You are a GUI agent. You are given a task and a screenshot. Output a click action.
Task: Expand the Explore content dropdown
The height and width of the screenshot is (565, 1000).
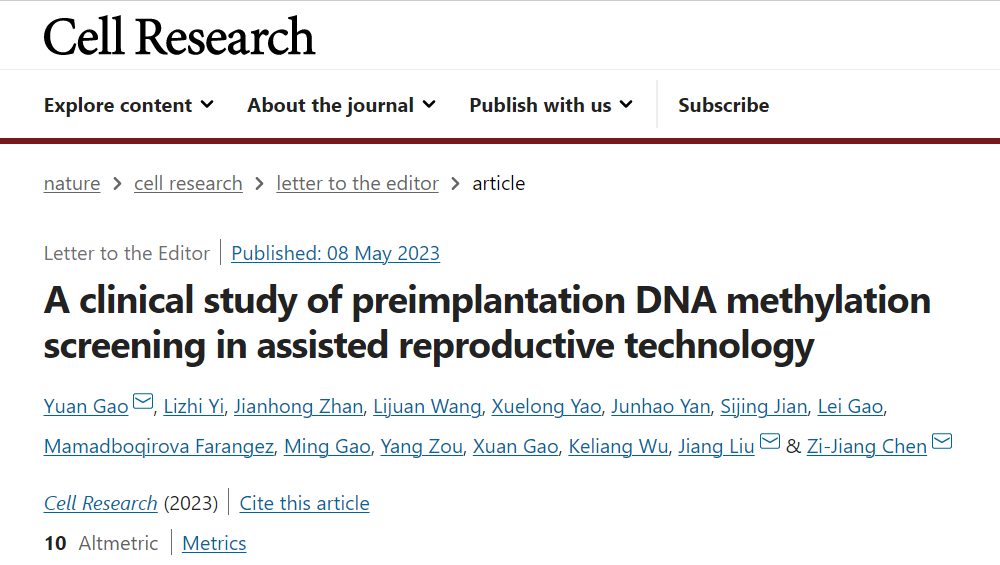point(129,105)
